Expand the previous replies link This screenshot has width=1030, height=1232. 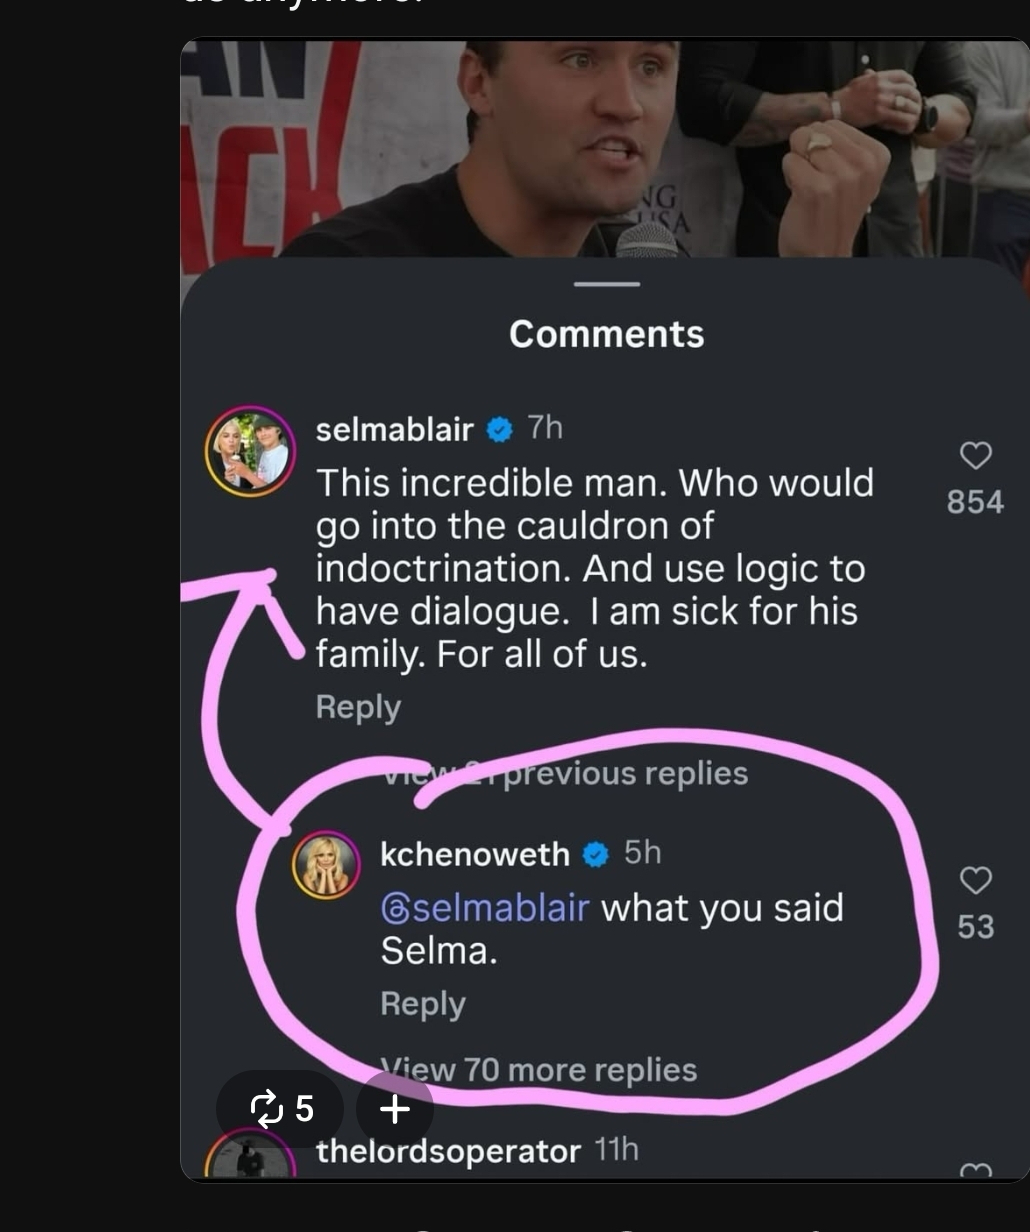click(565, 773)
